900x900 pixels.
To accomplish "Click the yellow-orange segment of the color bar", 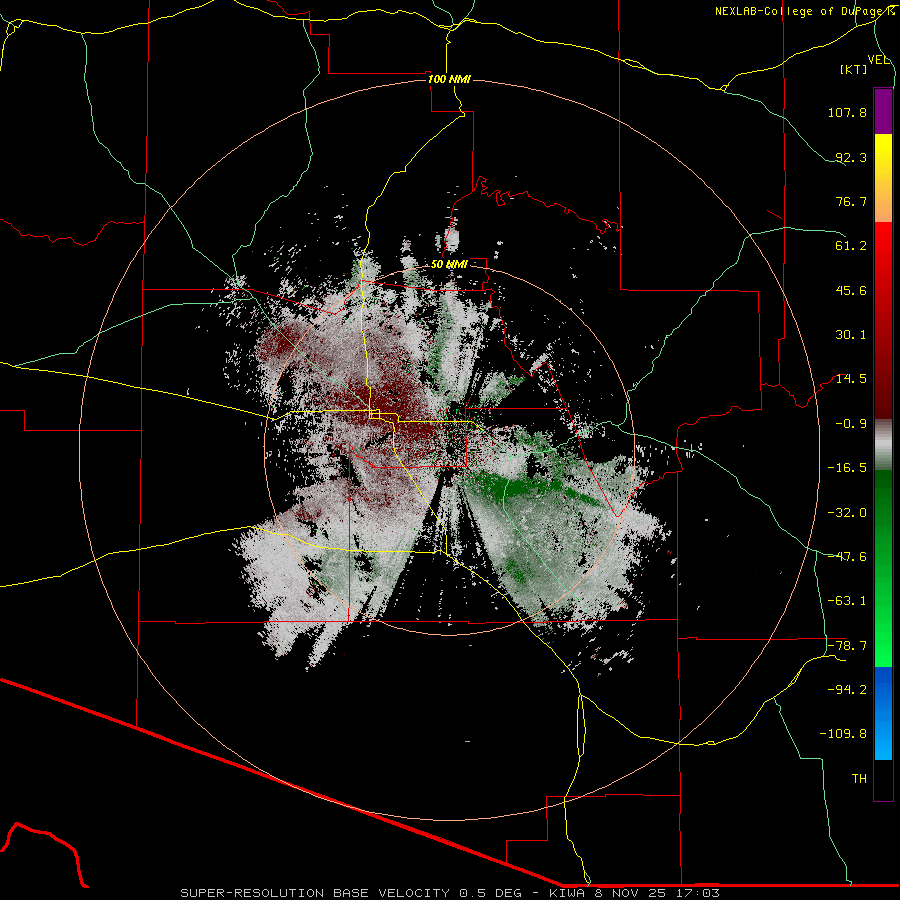I will click(x=883, y=178).
